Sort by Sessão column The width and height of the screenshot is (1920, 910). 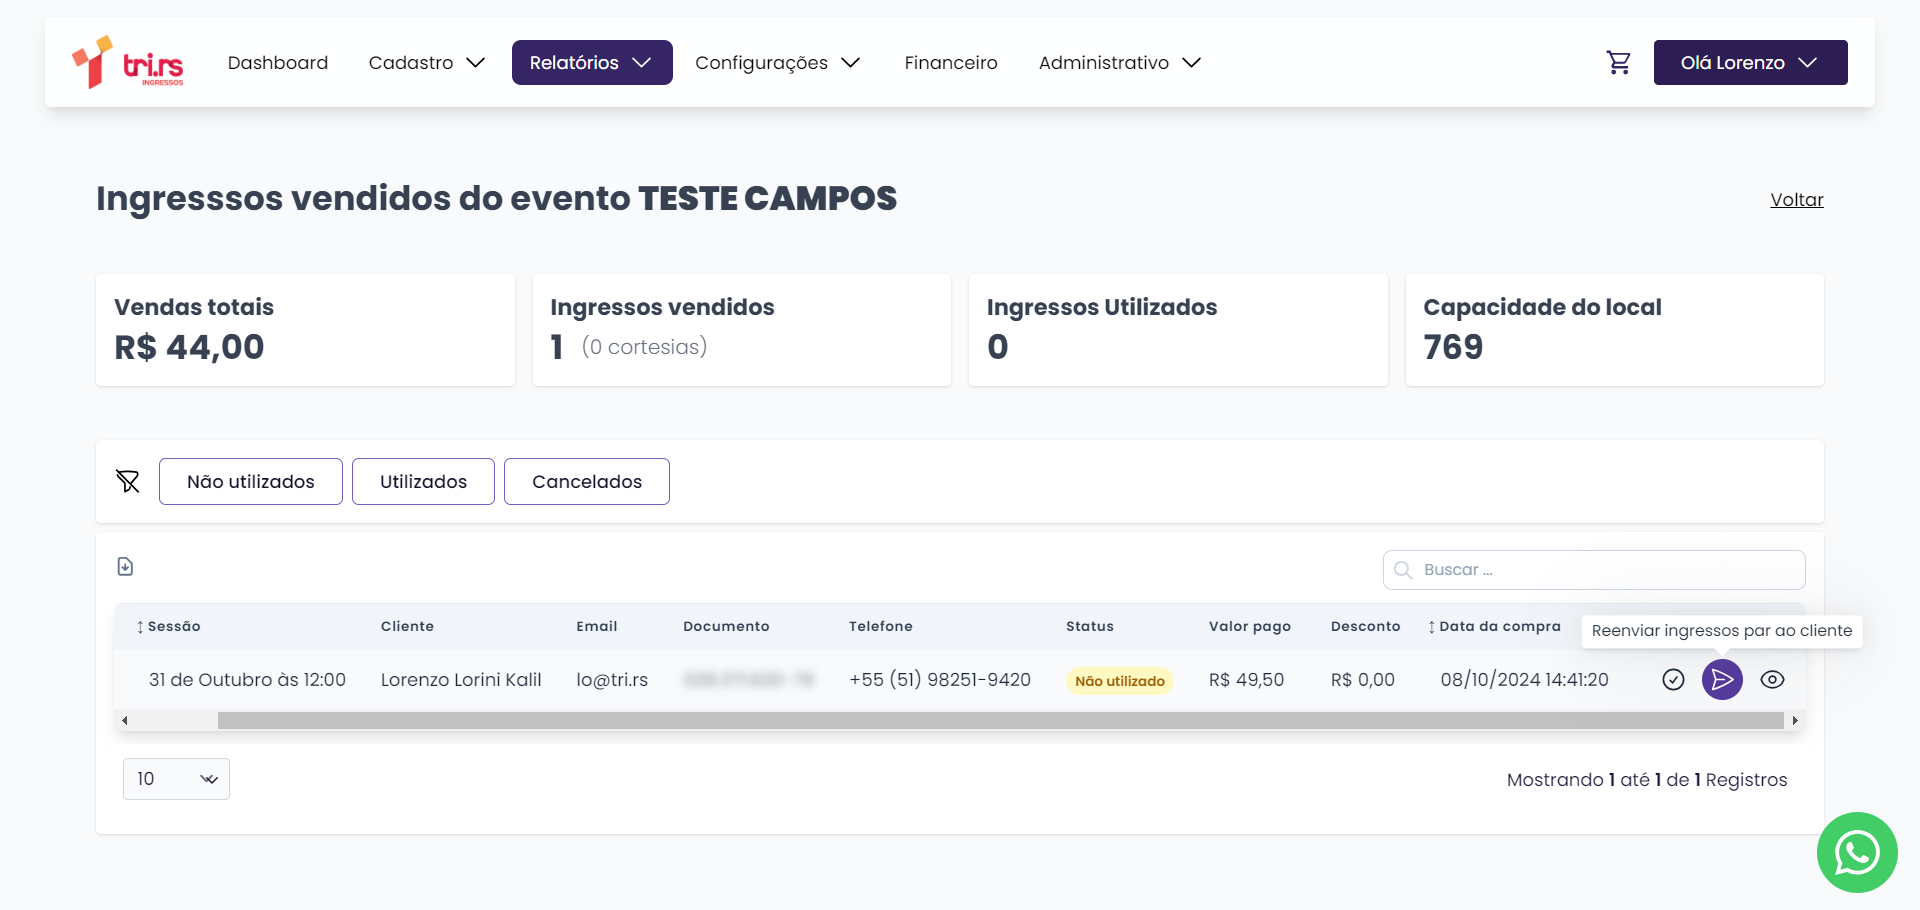click(168, 627)
